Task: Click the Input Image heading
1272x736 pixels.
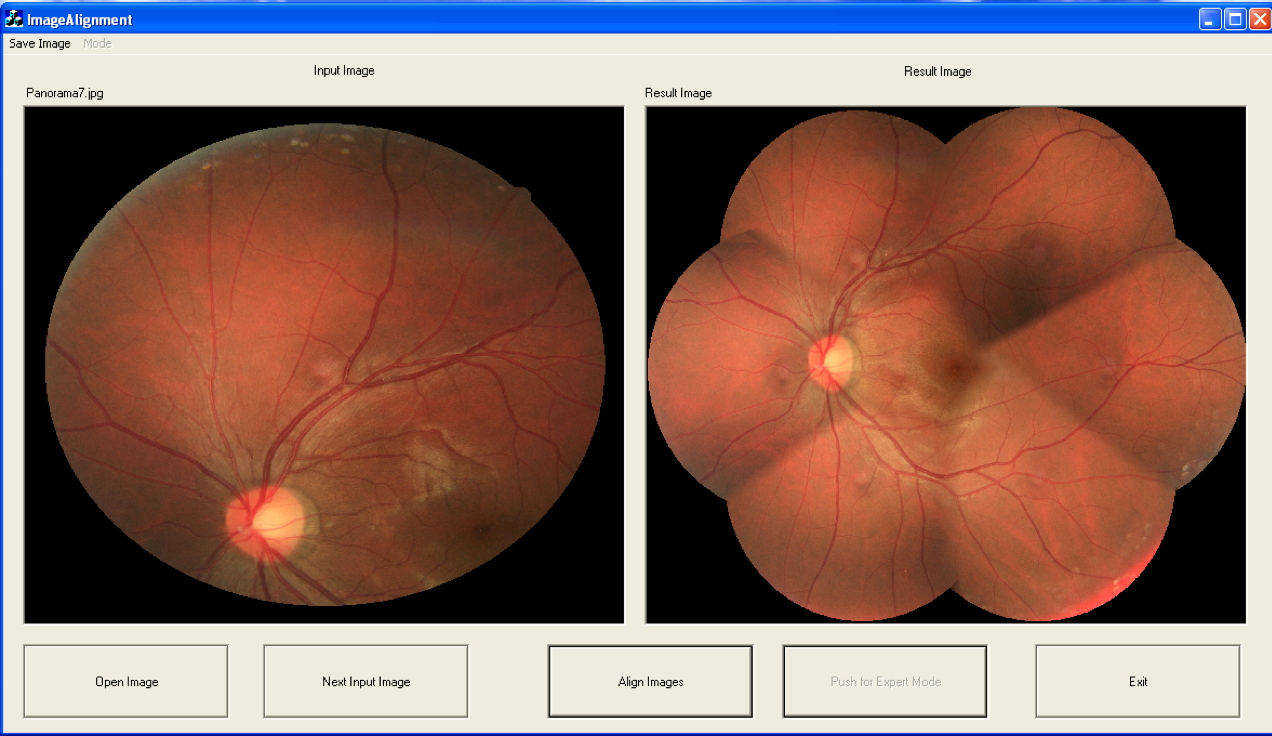Action: tap(344, 71)
